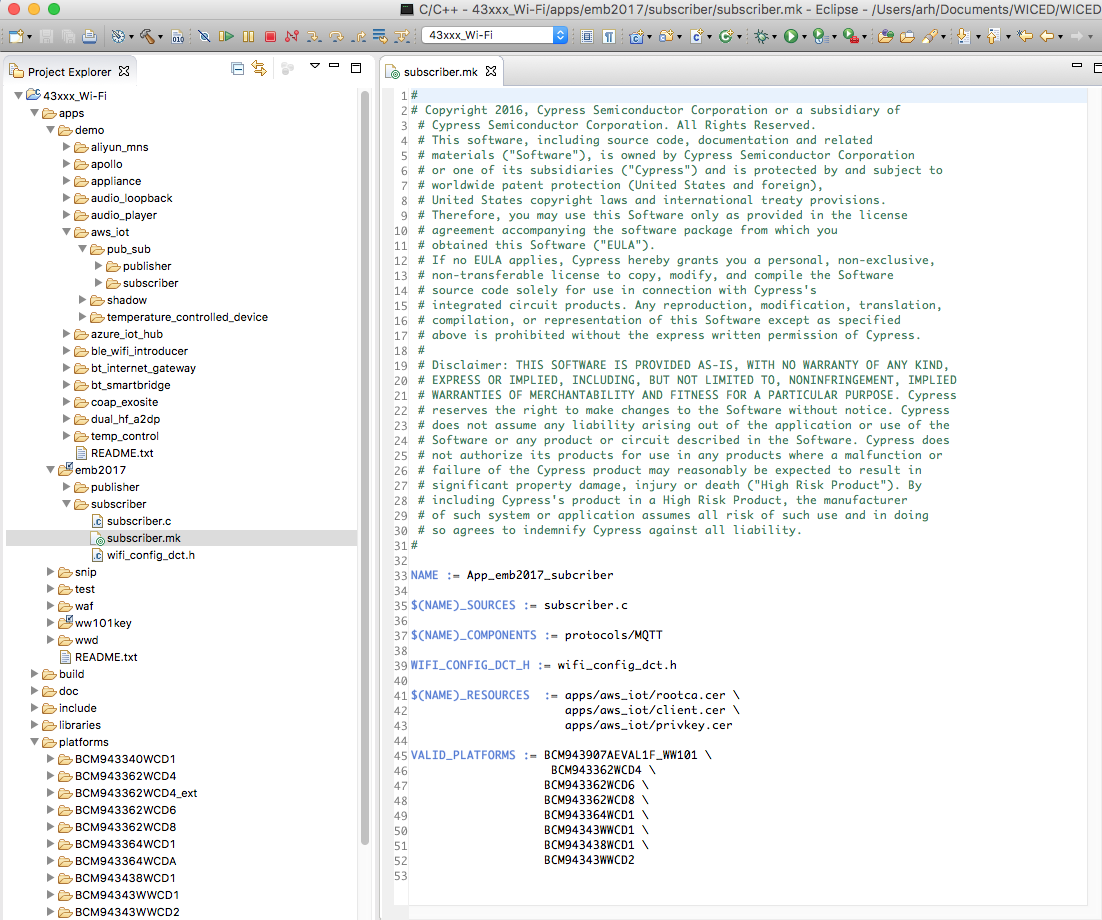Click the Resume debug icon

[x=226, y=36]
